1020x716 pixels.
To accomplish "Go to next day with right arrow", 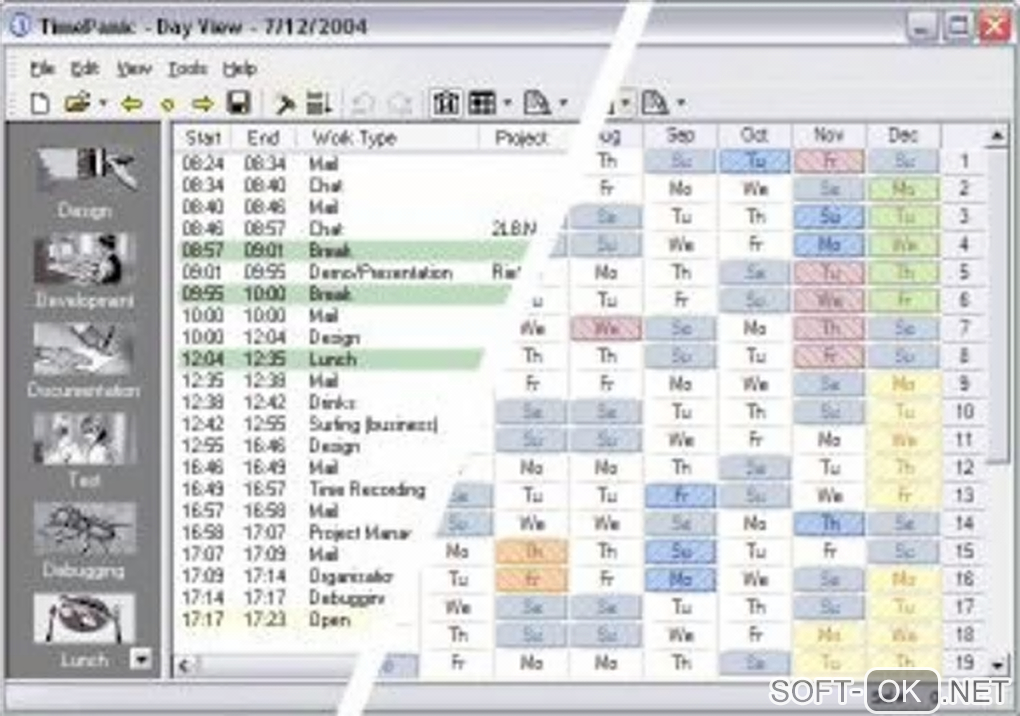I will click(x=203, y=103).
